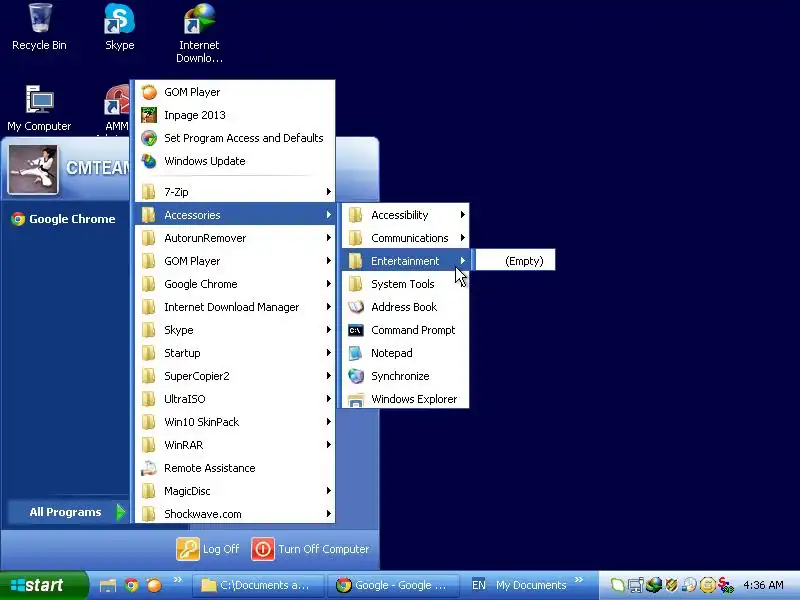Click the Remote Assistance icon
Screen dimensions: 800x600
(149, 468)
